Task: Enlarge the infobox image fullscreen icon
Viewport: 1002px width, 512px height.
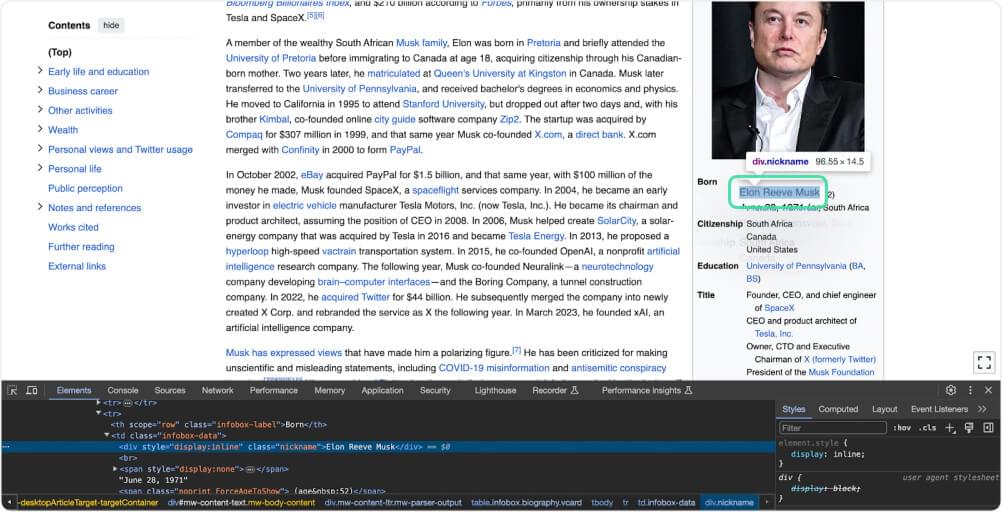Action: [x=984, y=362]
